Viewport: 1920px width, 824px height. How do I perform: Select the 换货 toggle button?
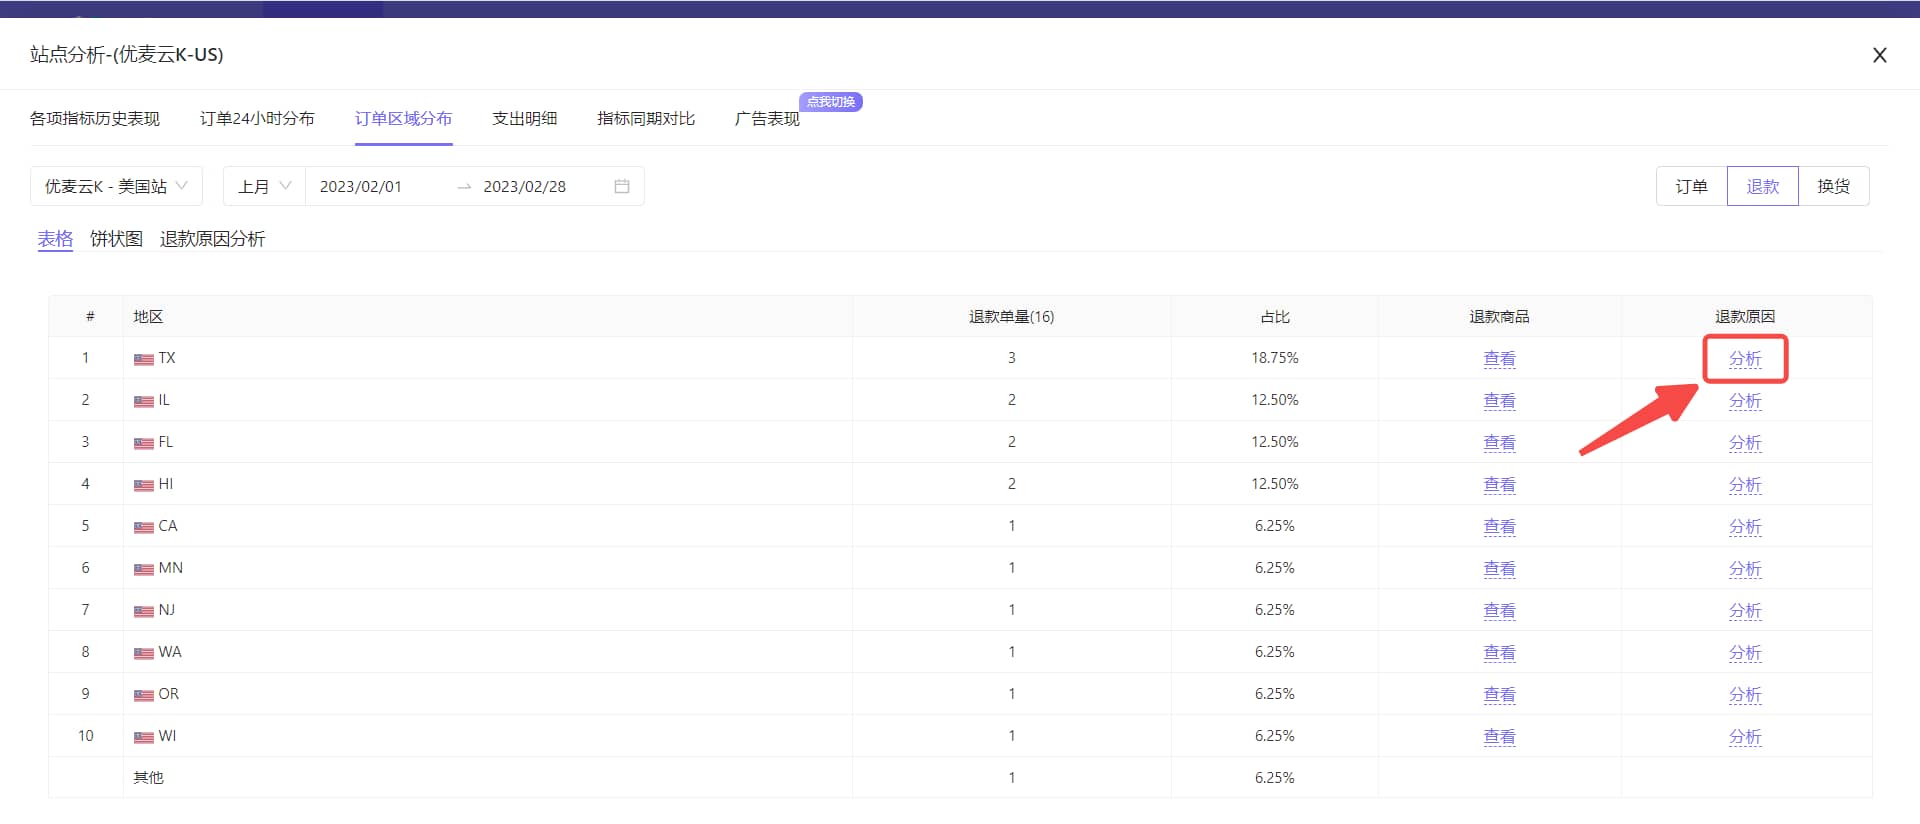[x=1834, y=186]
